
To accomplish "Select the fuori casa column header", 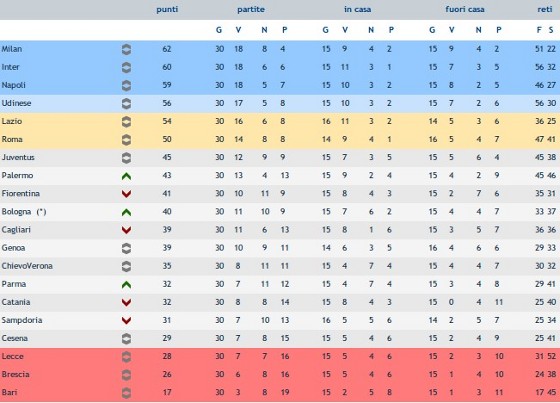I will 465,9.
